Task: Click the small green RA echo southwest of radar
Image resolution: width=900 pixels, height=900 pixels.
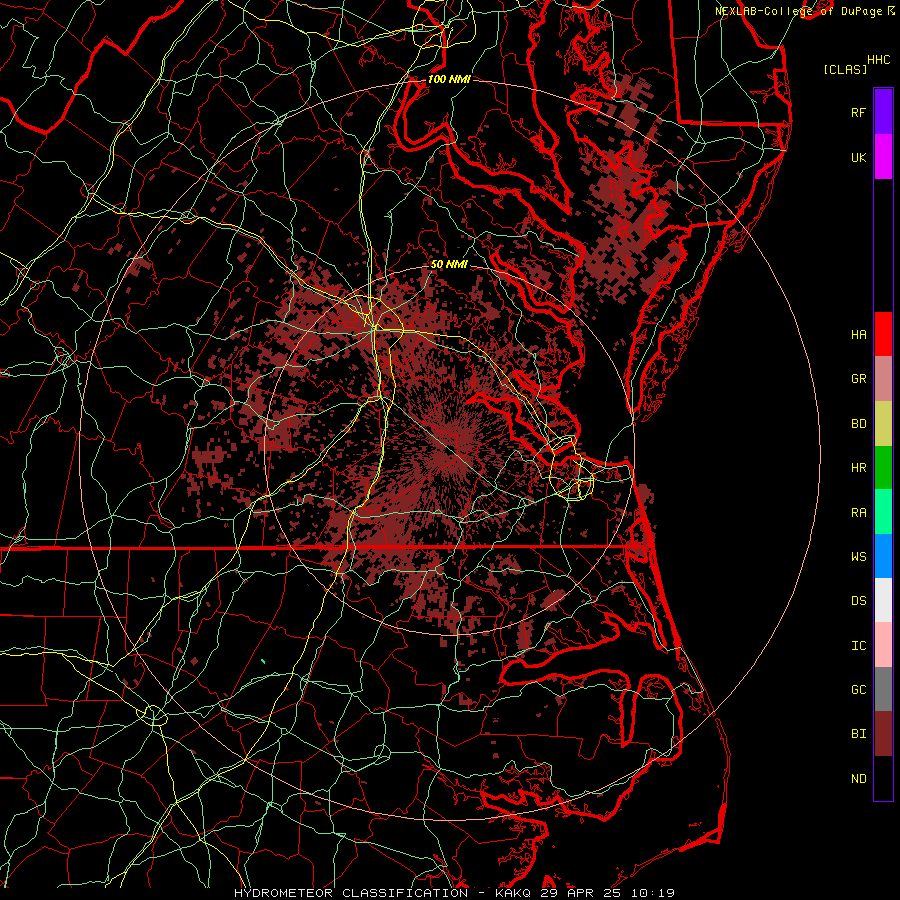Action: click(263, 661)
